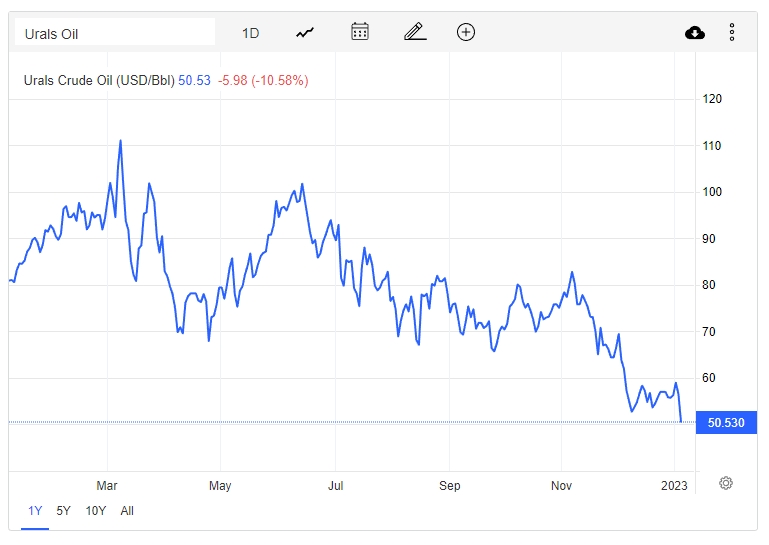Click the 2023 label on time axis
Image resolution: width=769 pixels, height=545 pixels.
coord(675,486)
